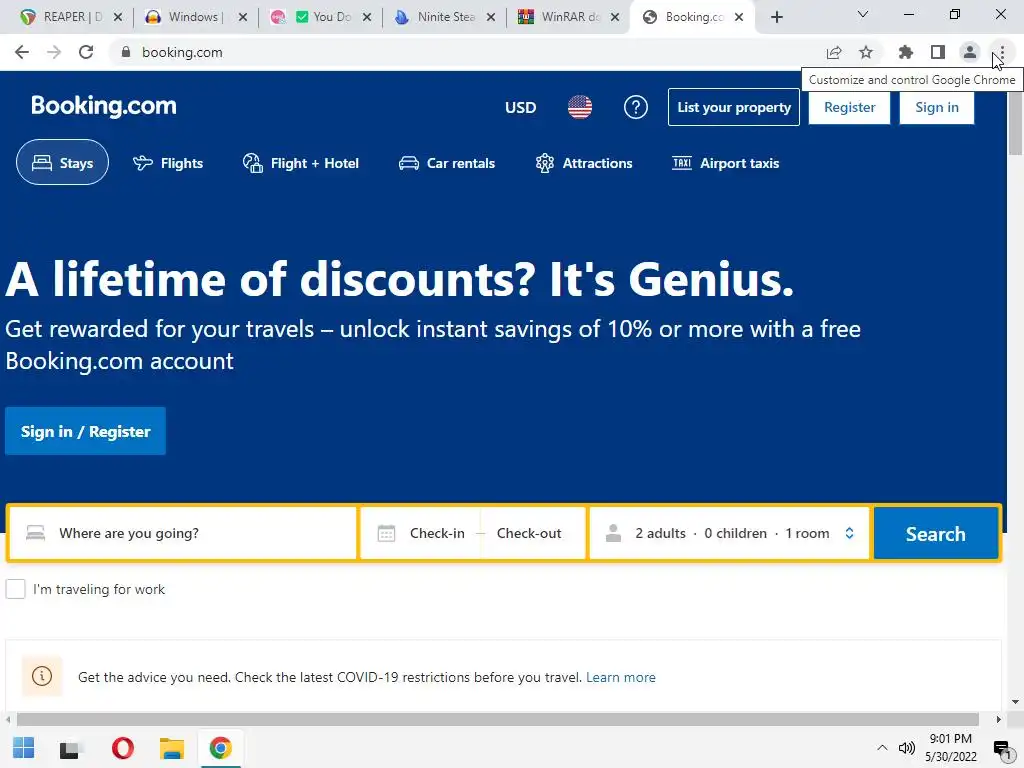Click the scroll down arrow of page scrollbar

pyautogui.click(x=1015, y=703)
